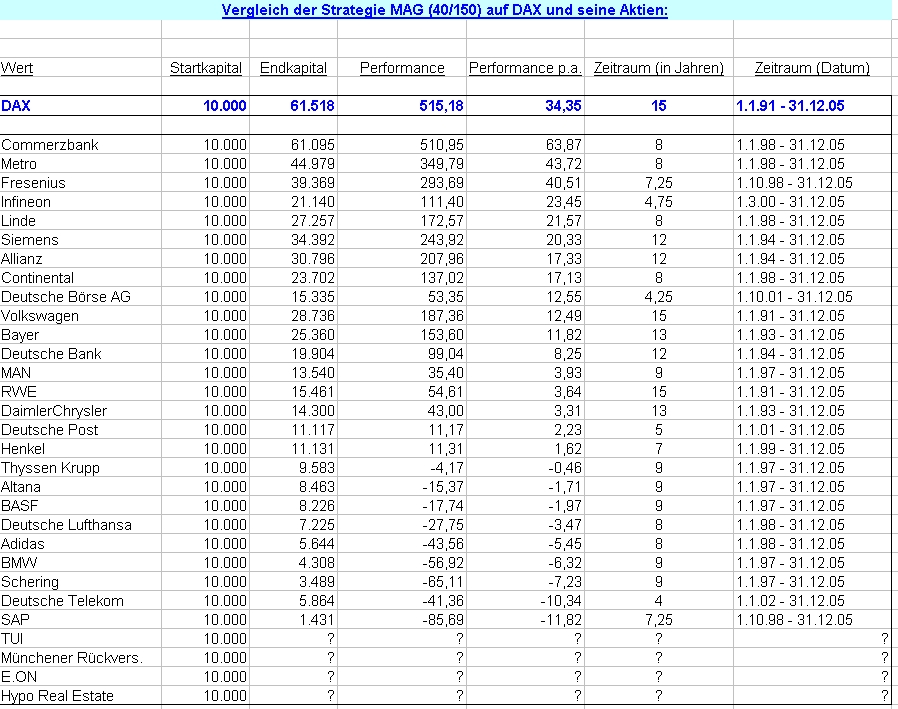Select the Deutsche Börse AG cell

coord(66,297)
